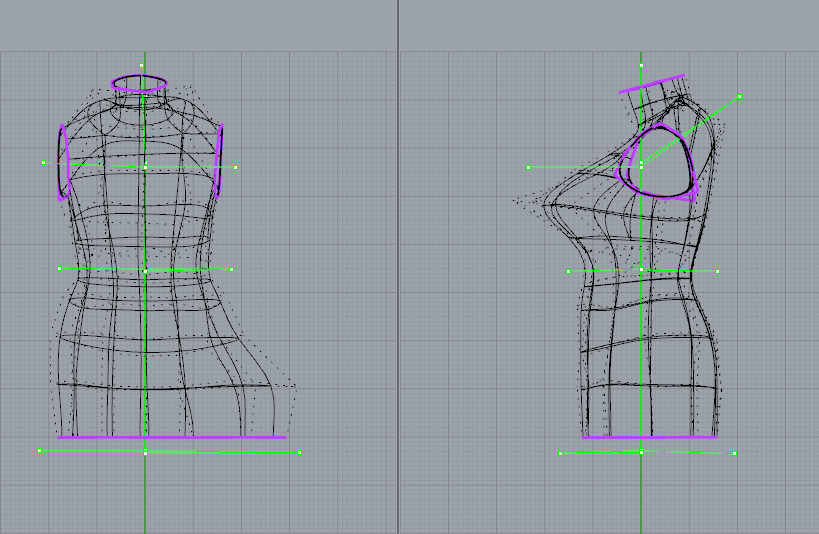Select center handle of front-view bottom line

[145, 452]
